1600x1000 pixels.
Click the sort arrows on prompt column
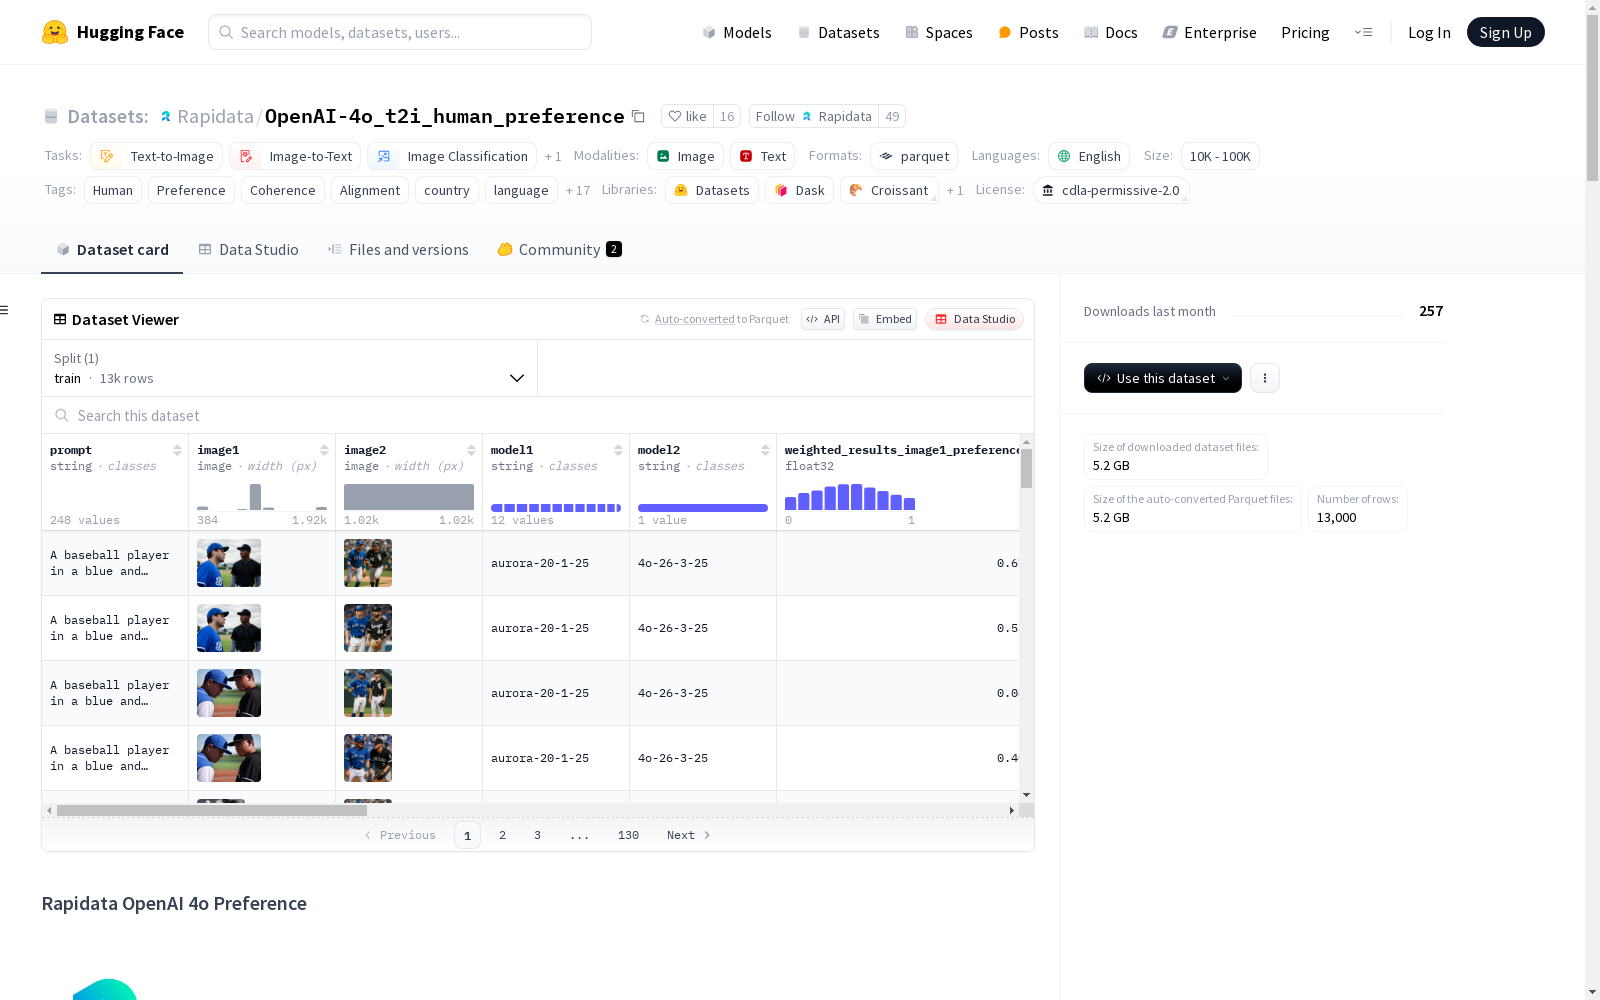(x=177, y=450)
